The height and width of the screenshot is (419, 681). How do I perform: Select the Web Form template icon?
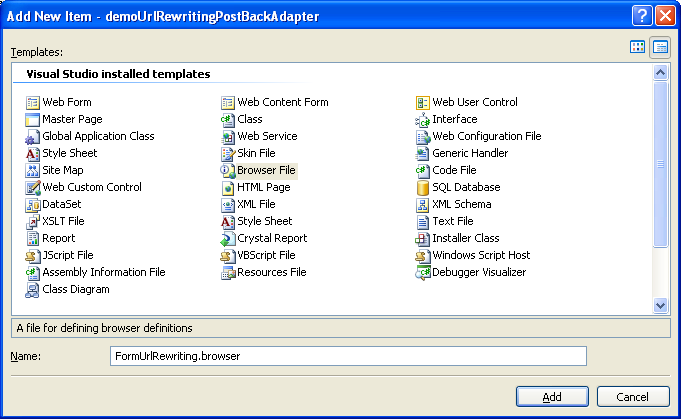(x=33, y=102)
